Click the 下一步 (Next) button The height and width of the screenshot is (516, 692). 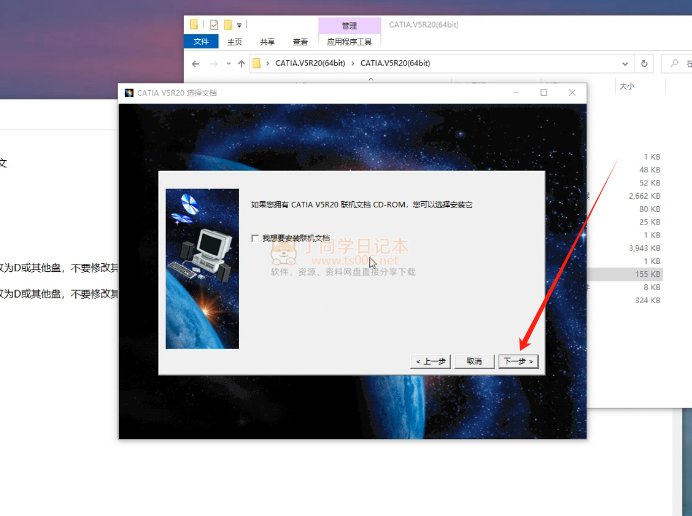pos(518,361)
